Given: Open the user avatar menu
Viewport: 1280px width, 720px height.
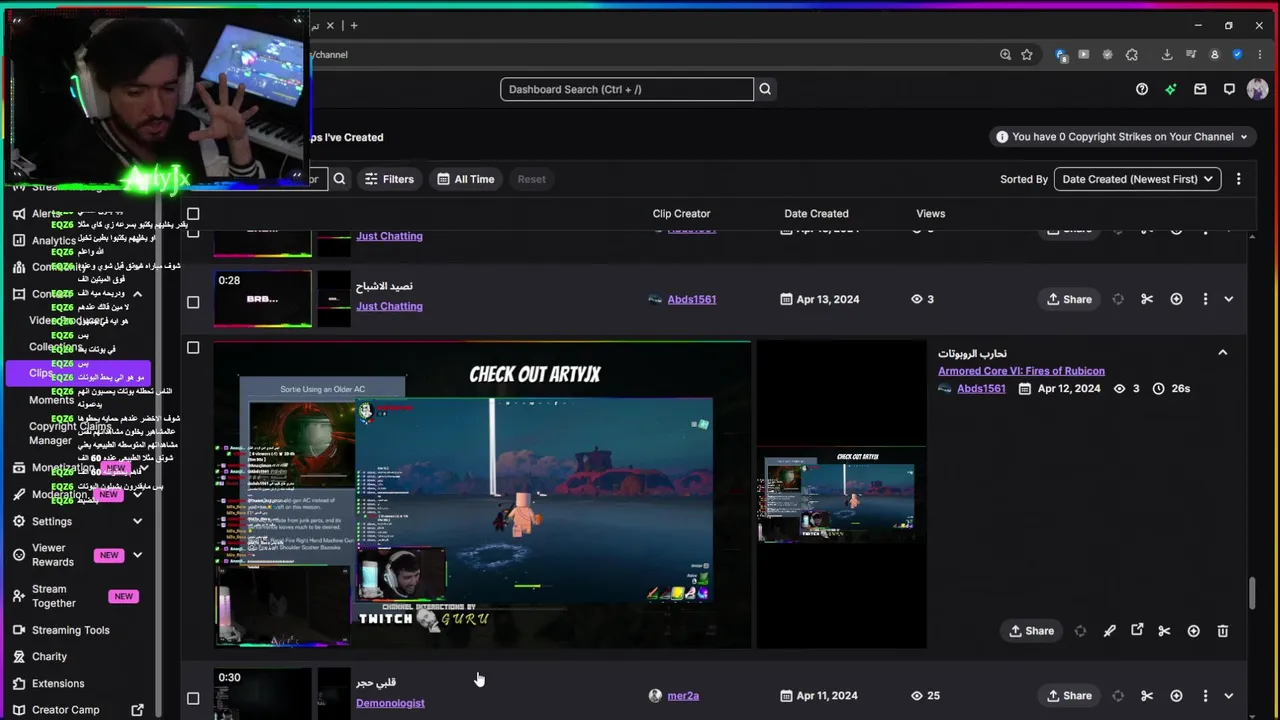Looking at the screenshot, I should pos(1257,89).
